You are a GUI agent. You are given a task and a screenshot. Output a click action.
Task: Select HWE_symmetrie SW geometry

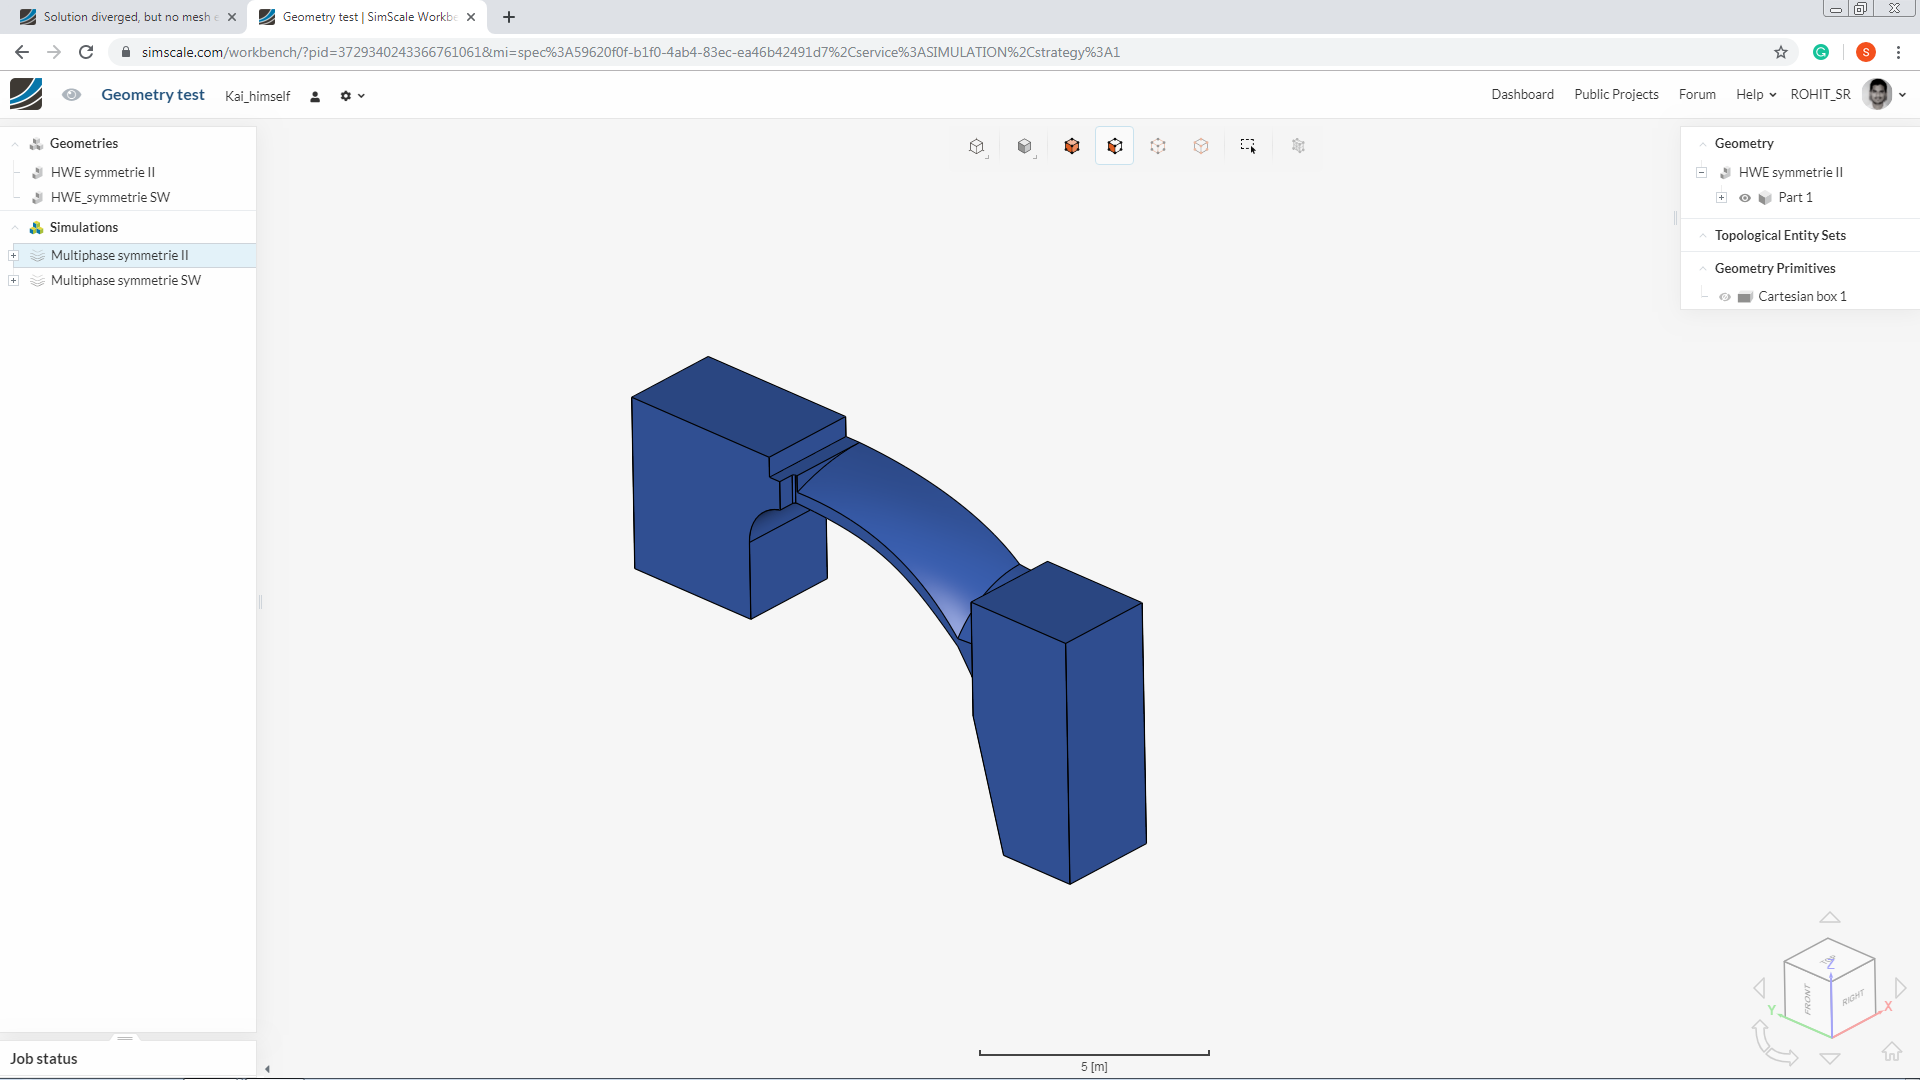tap(110, 197)
